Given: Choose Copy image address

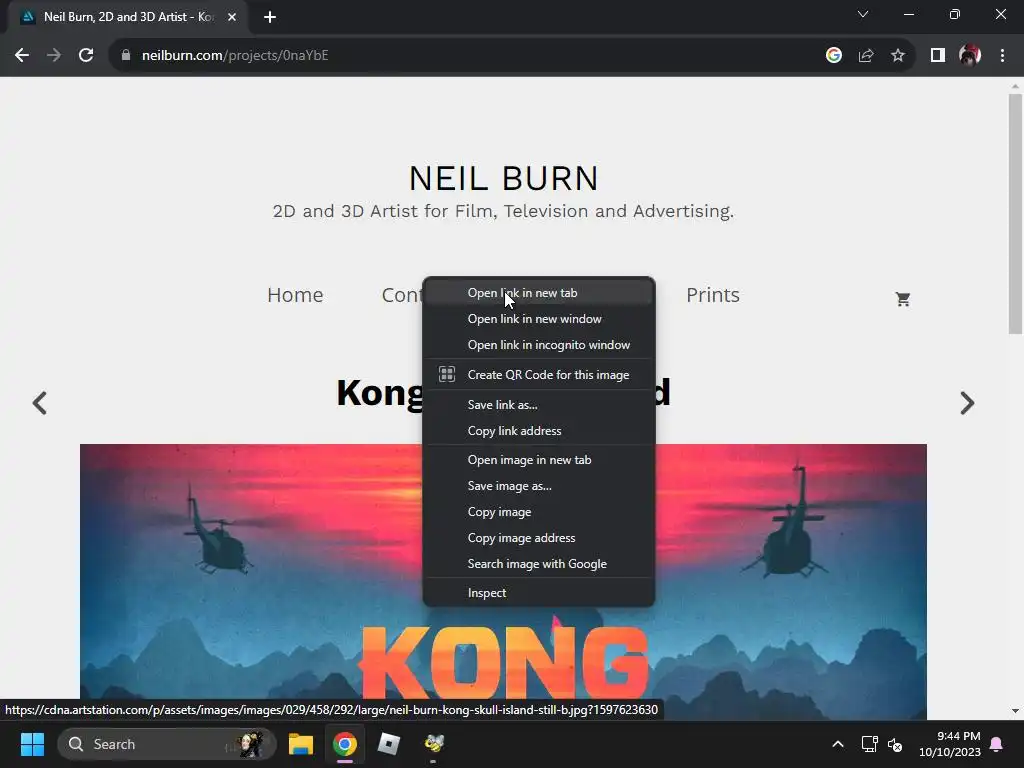Looking at the screenshot, I should click(539, 538).
